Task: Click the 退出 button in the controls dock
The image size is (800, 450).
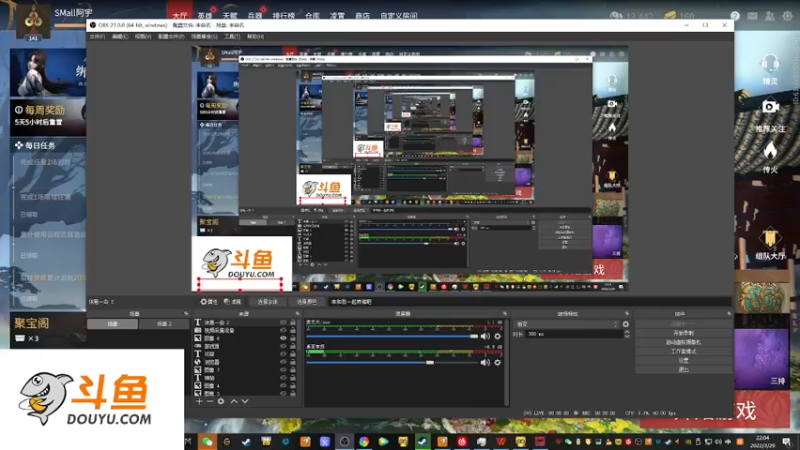Action: coord(683,369)
